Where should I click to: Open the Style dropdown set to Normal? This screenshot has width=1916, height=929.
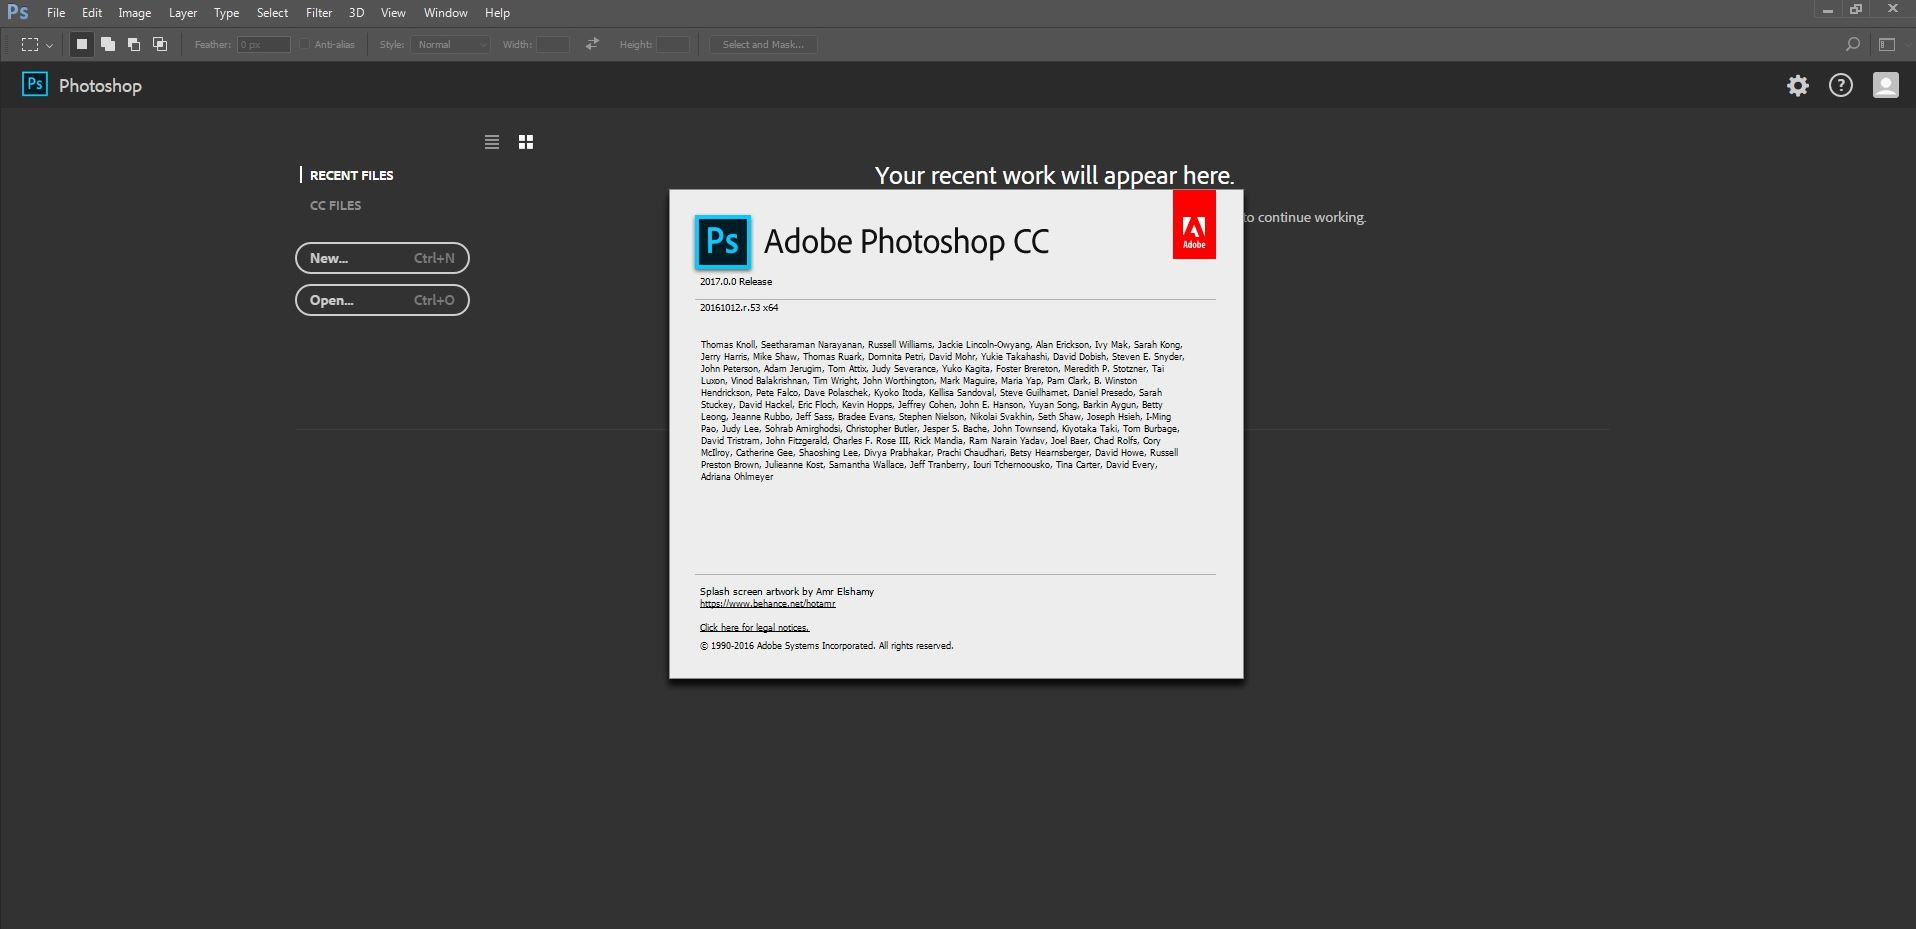[x=451, y=44]
